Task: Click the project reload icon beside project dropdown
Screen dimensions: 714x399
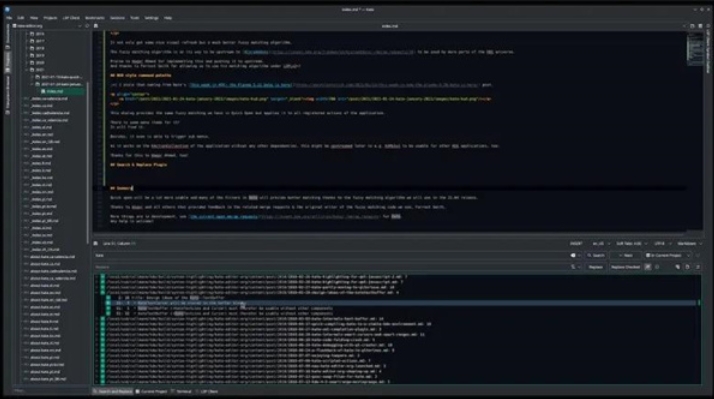Action: point(87,26)
